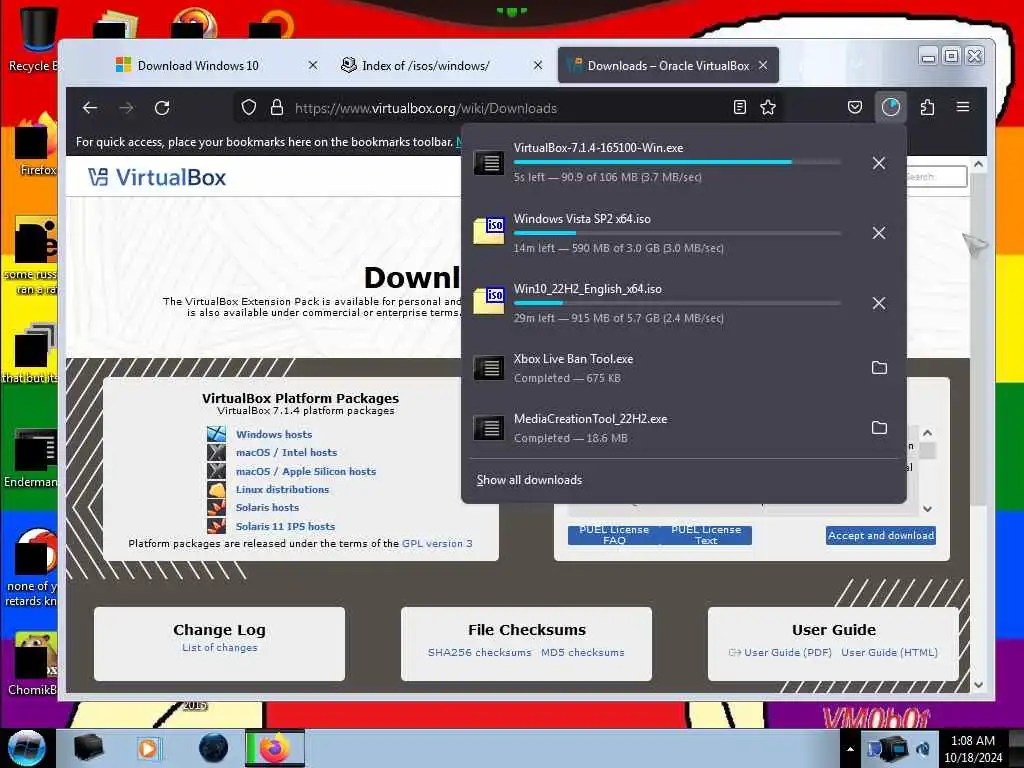
Task: Click Windows Vista iso progress bar
Action: click(677, 233)
